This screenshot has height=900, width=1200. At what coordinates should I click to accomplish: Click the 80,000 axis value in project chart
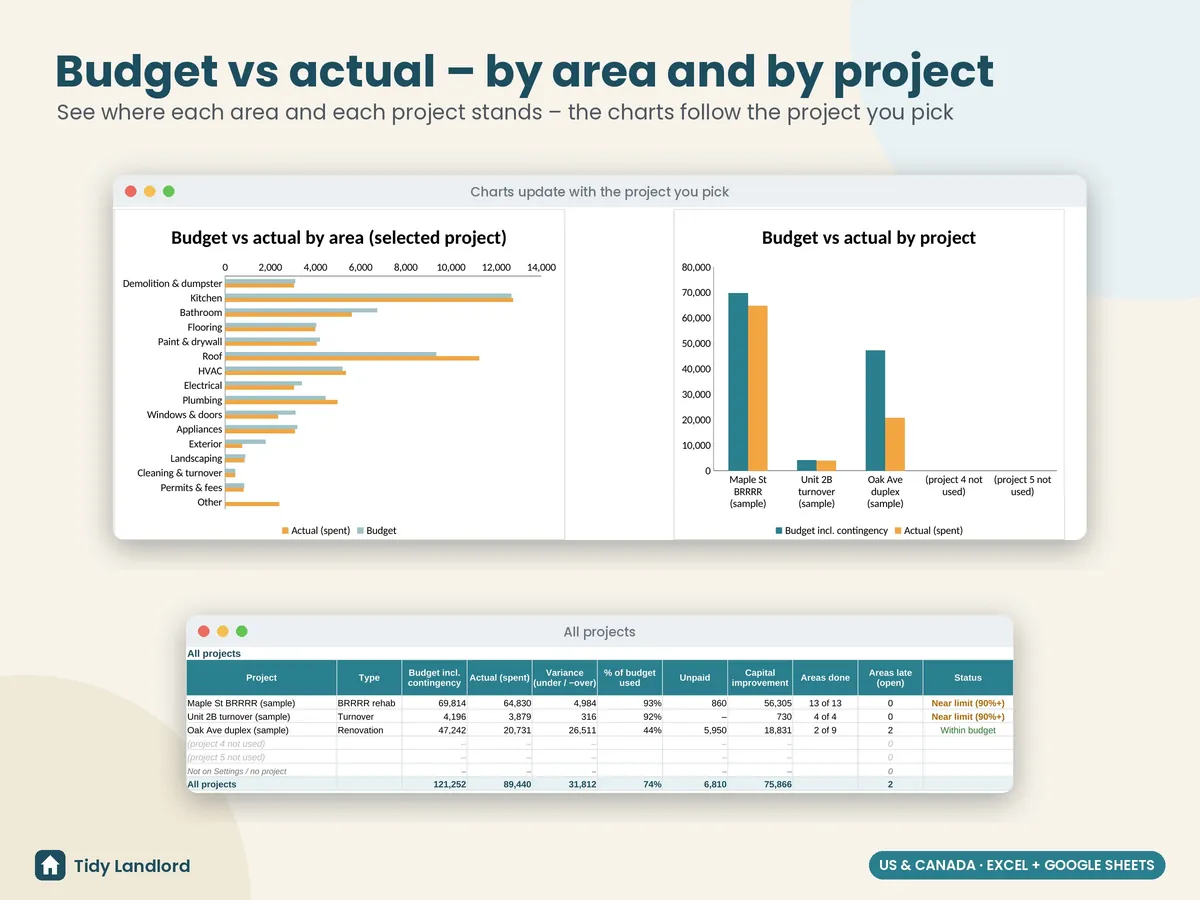[696, 268]
